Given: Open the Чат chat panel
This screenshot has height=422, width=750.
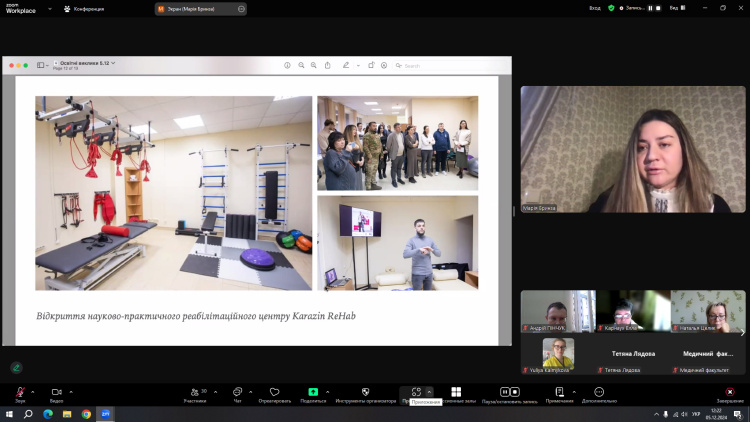Looking at the screenshot, I should point(237,394).
